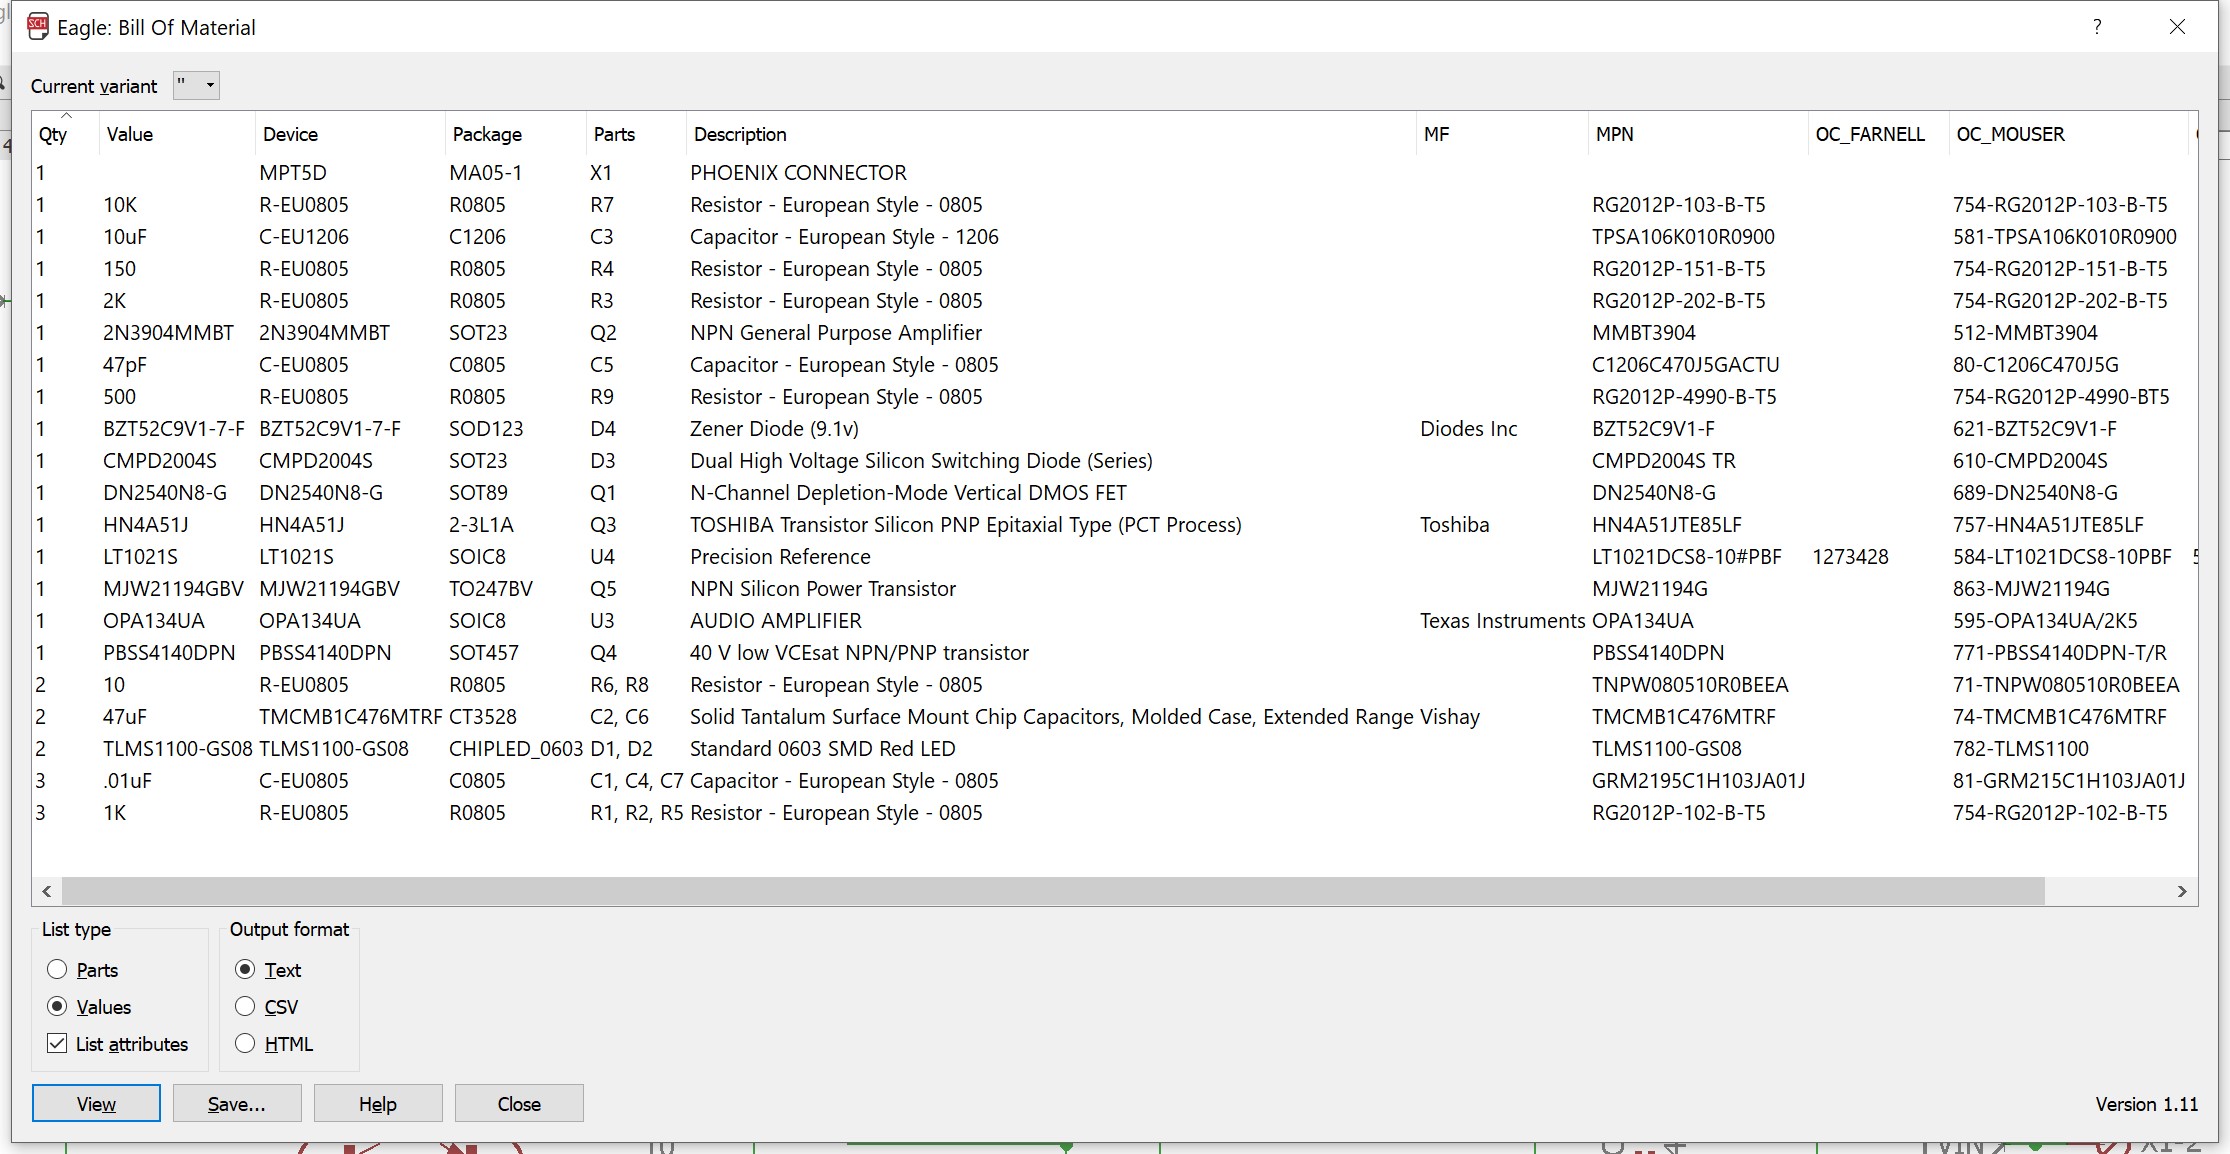The width and height of the screenshot is (2230, 1154).
Task: Select Text output format option
Action: (245, 969)
